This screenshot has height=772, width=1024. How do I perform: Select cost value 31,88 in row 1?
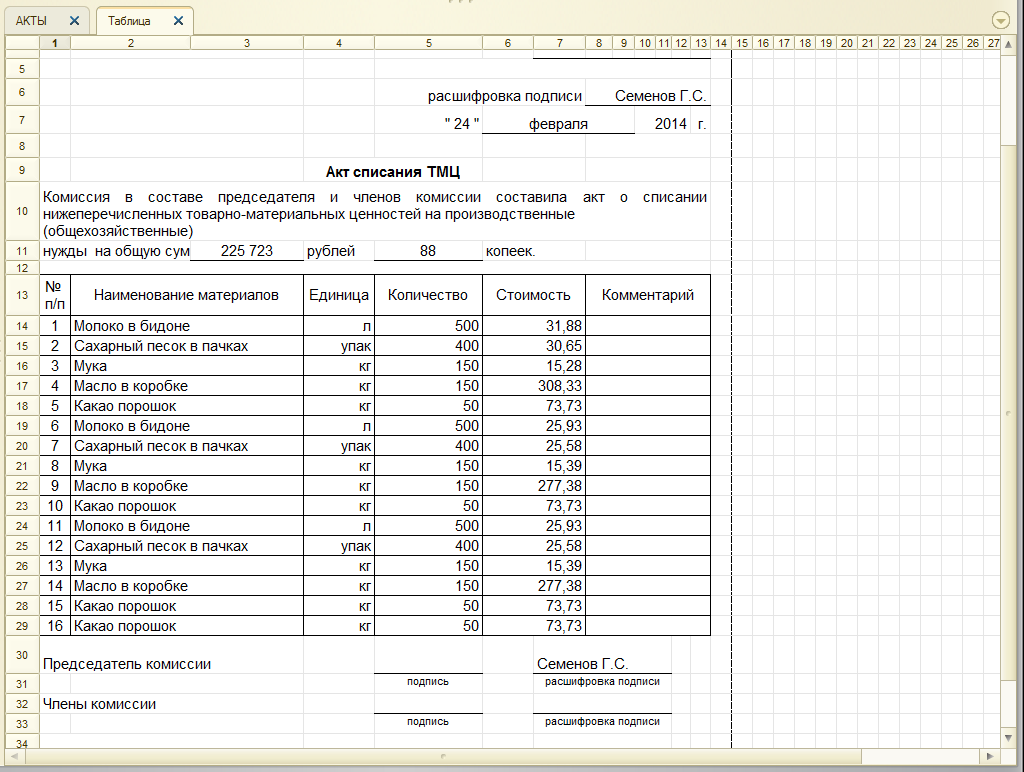coord(534,326)
